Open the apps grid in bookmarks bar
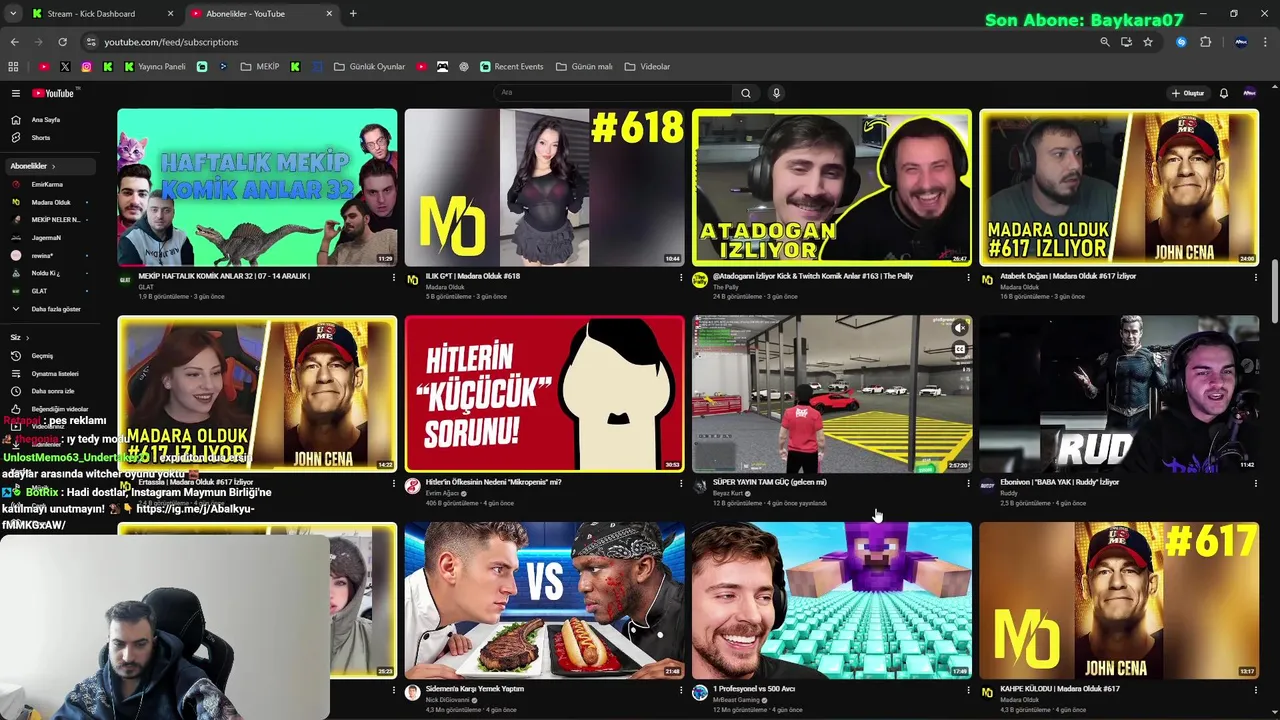 (13, 67)
